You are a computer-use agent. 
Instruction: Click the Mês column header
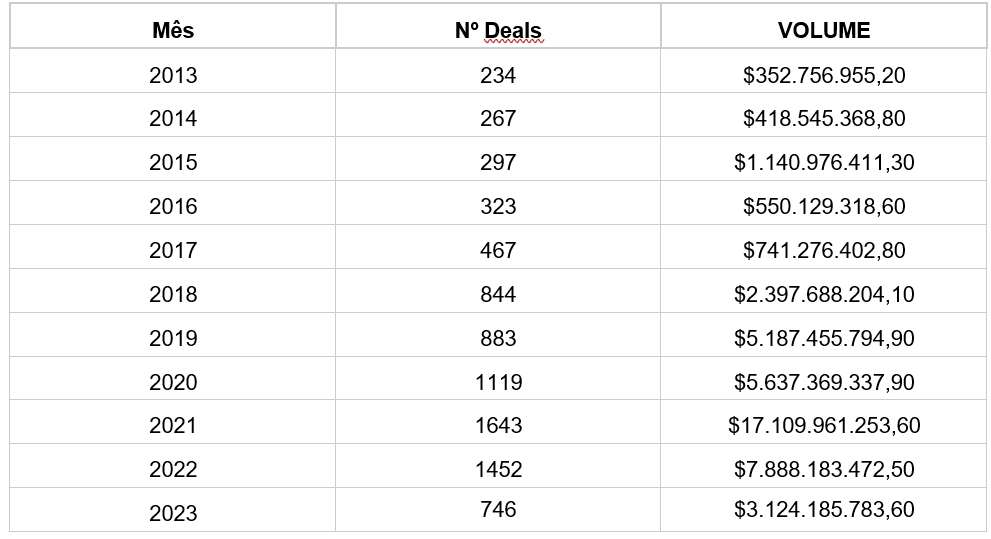pos(173,30)
